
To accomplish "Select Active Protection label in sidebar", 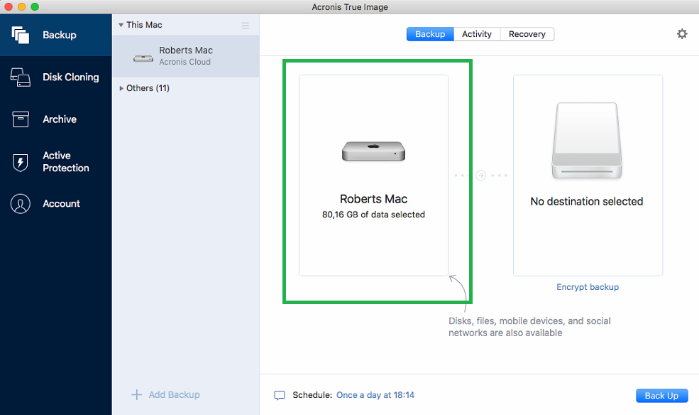I will (66, 162).
